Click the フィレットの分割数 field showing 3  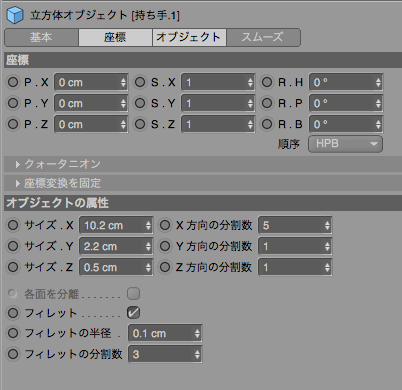[165, 354]
